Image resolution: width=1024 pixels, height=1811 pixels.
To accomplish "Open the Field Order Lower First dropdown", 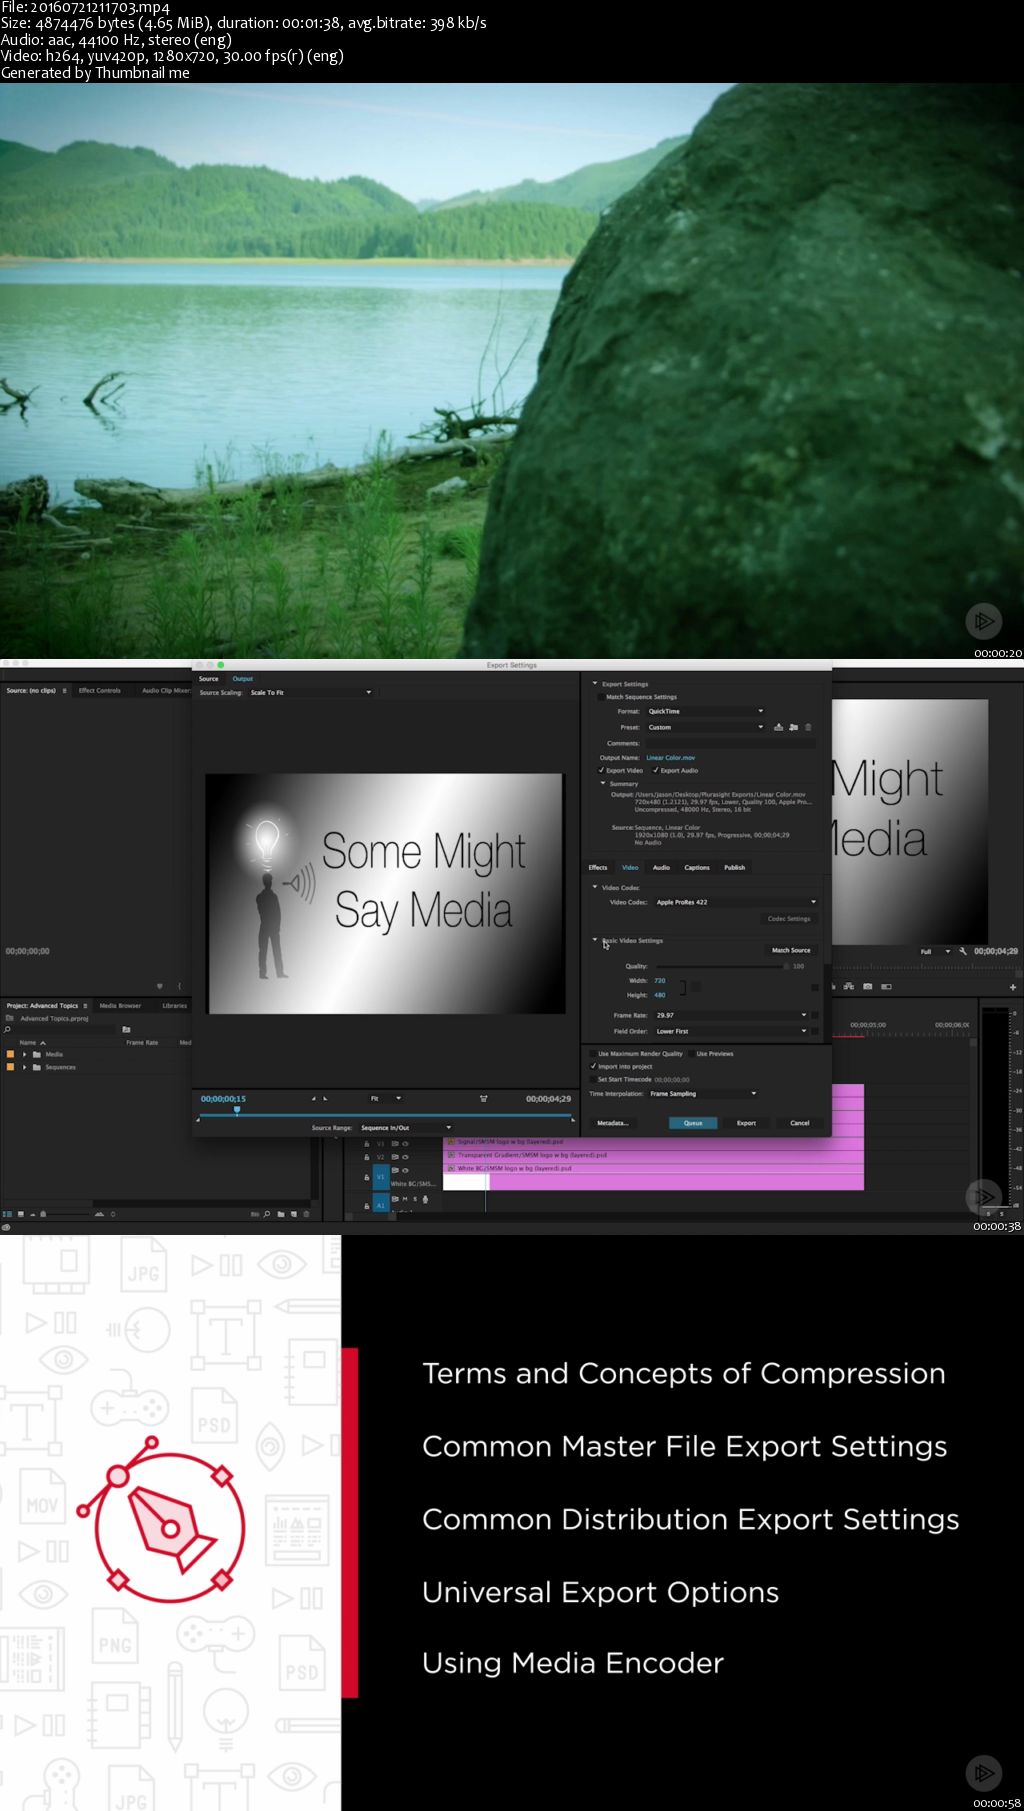I will [730, 1031].
